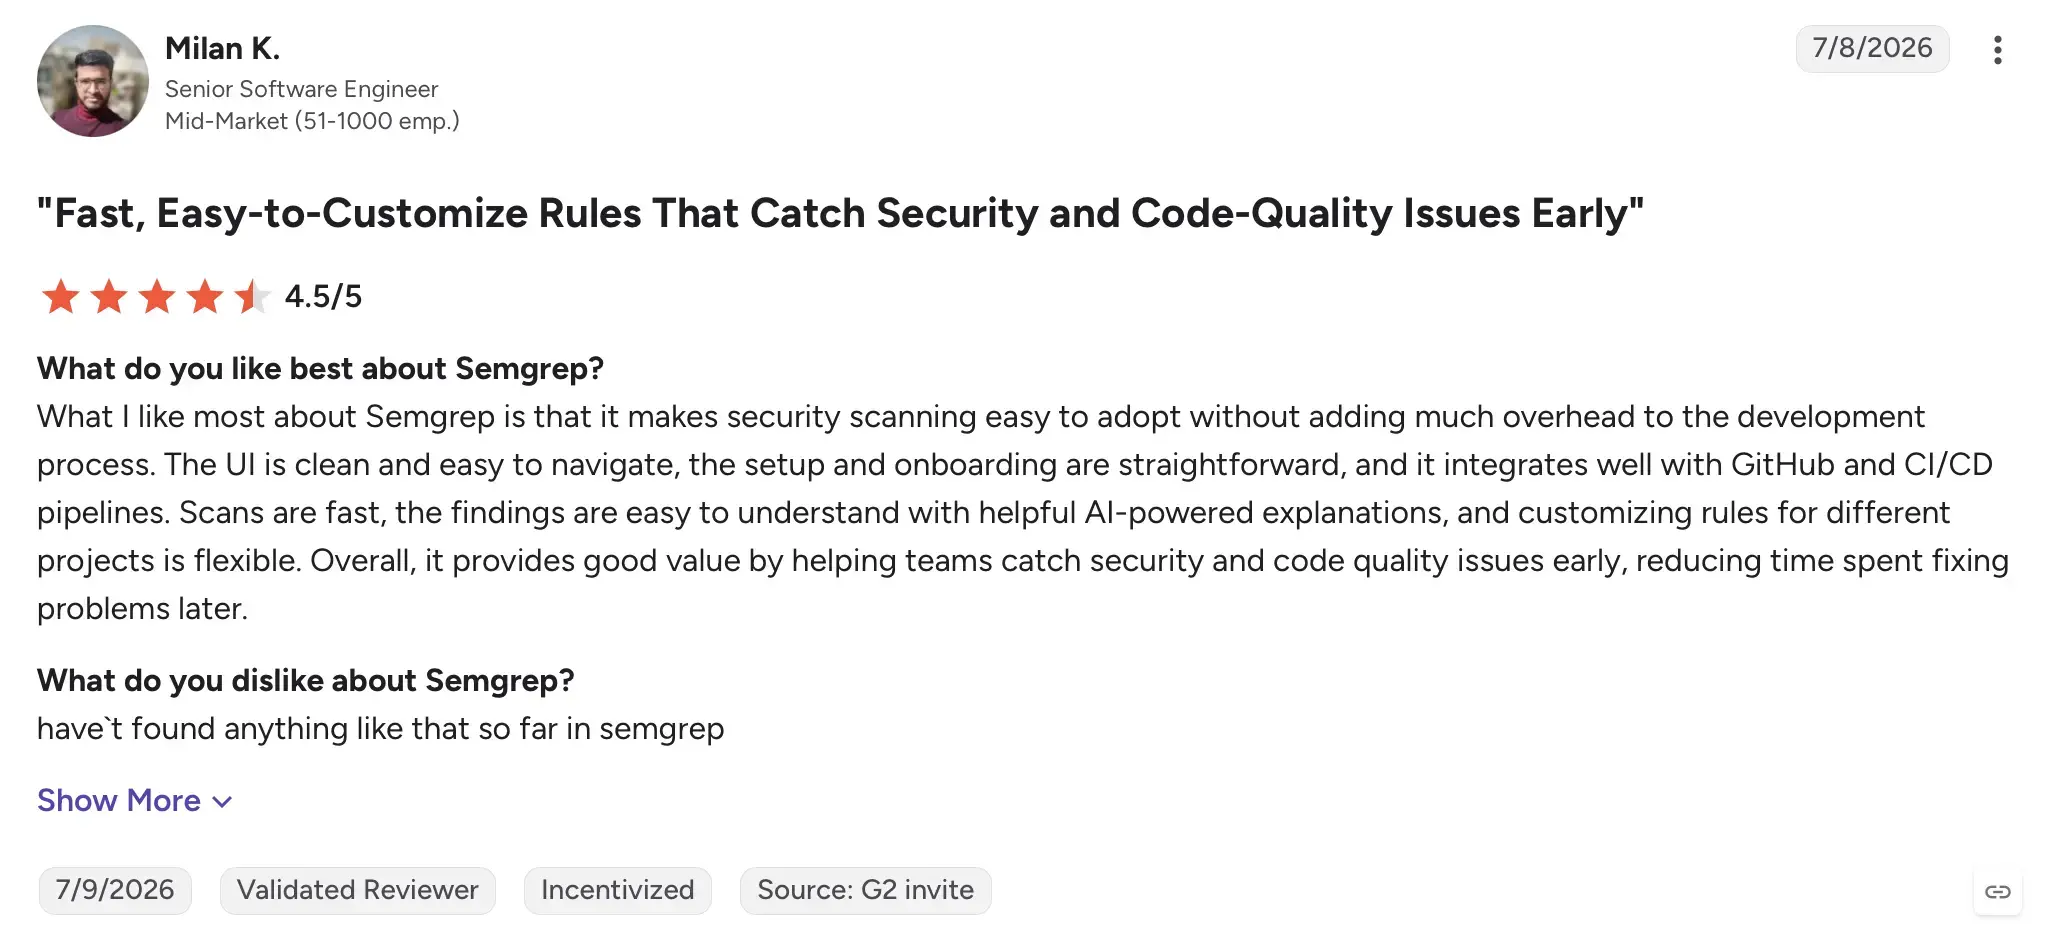Click the Source: G2 invite tag

click(x=866, y=890)
